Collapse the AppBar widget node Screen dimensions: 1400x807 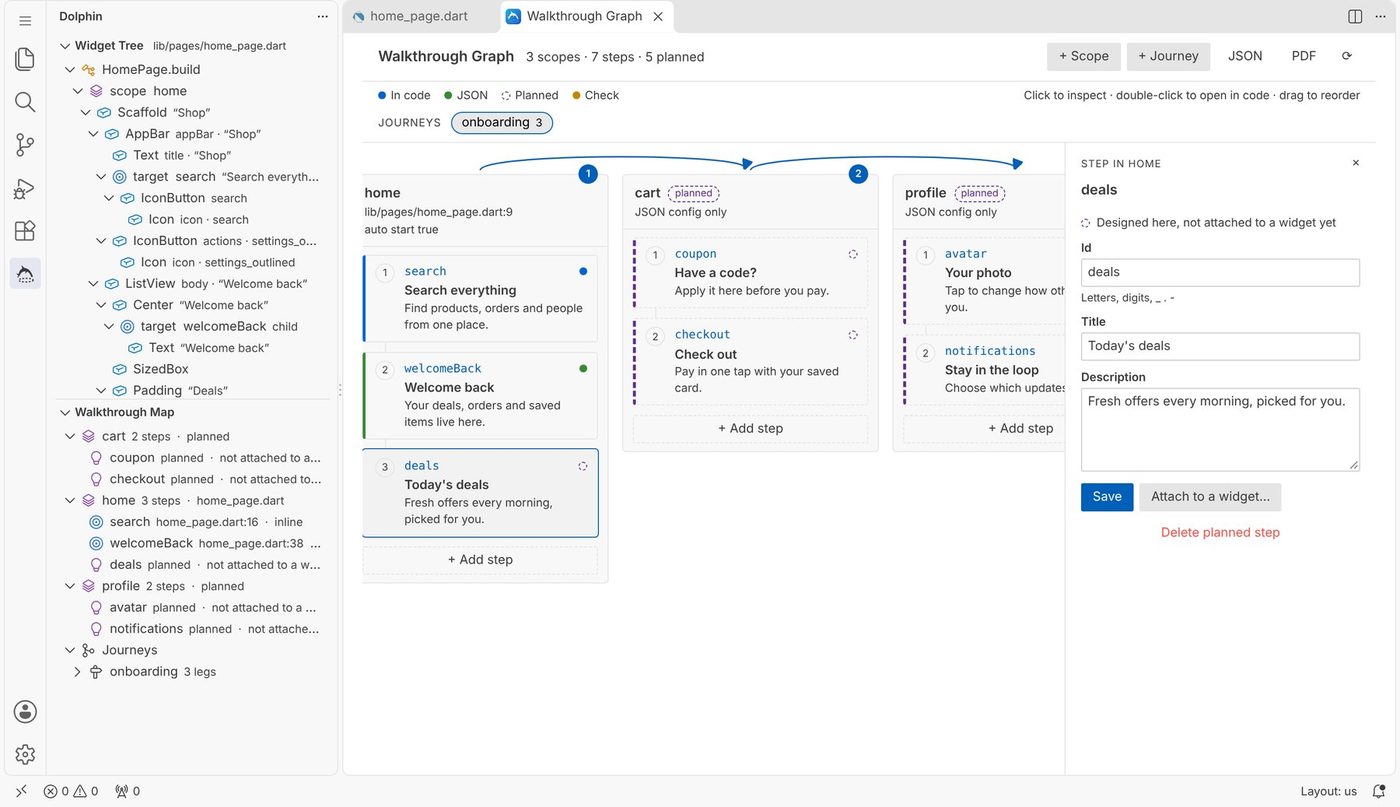(93, 134)
